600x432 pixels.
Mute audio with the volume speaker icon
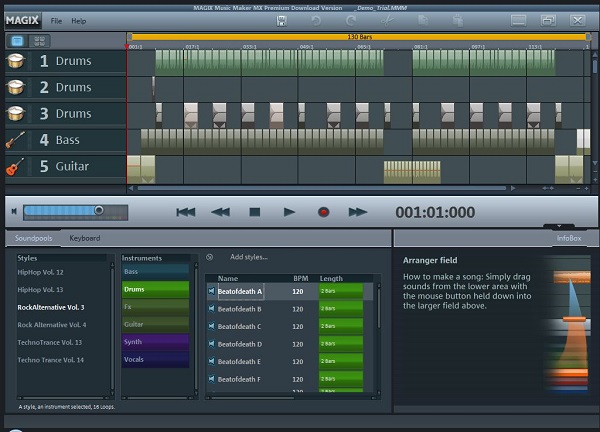[x=13, y=211]
